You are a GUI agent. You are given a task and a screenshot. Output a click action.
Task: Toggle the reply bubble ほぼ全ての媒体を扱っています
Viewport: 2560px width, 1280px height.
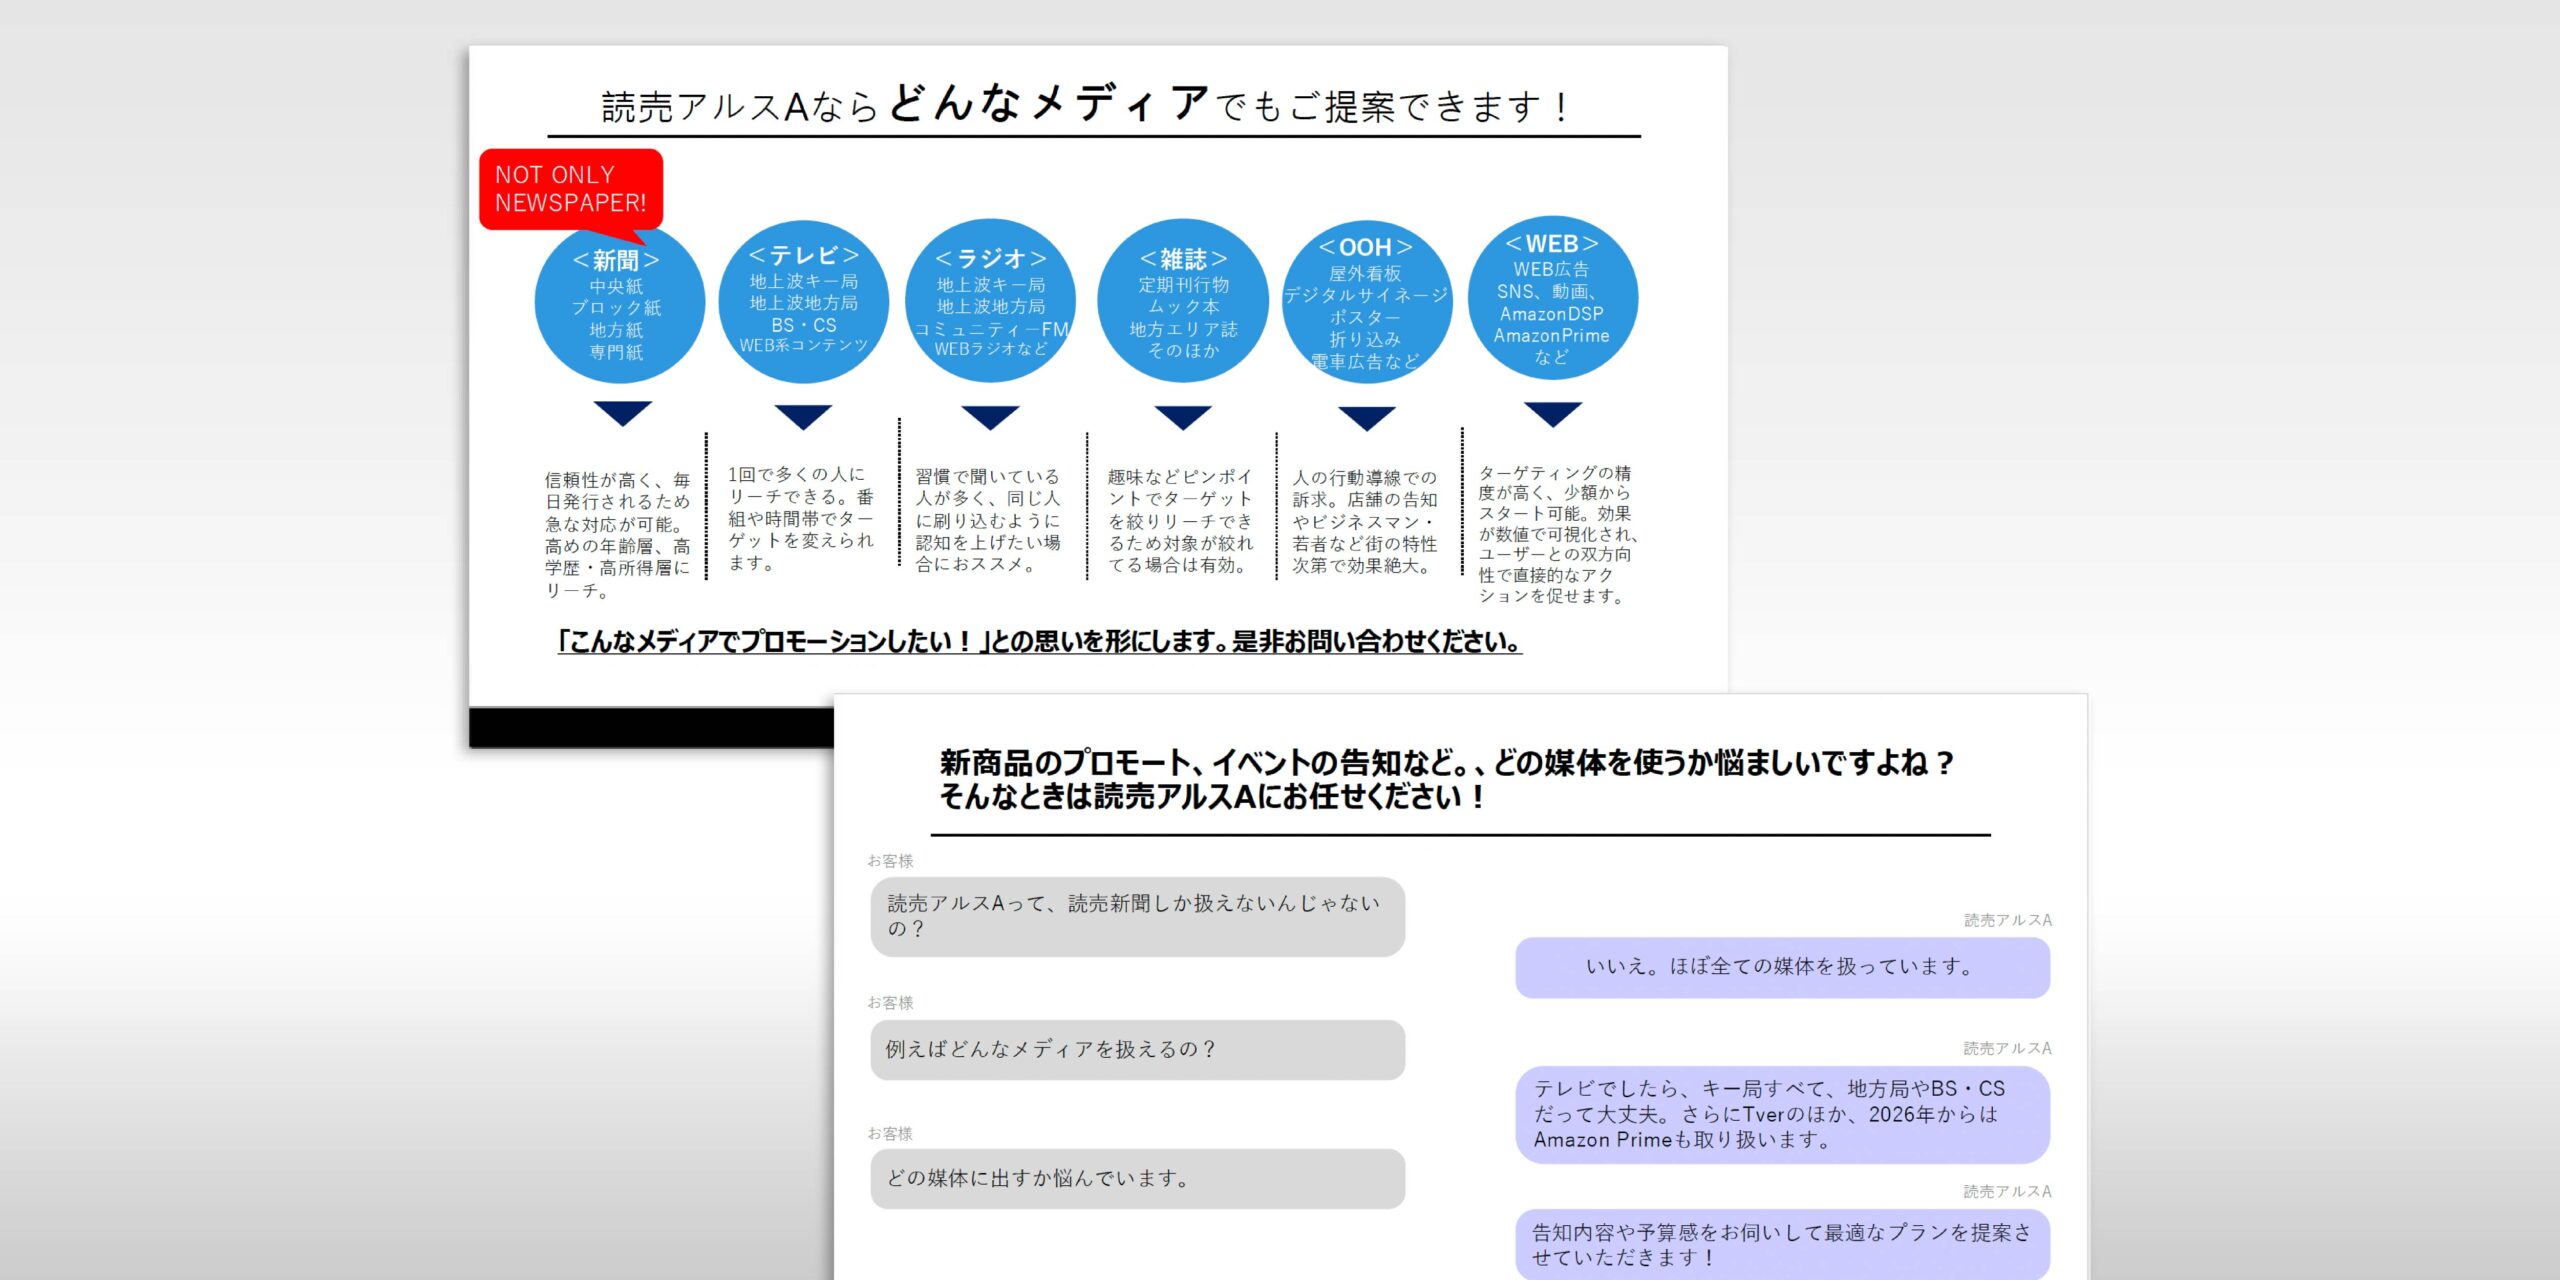(1783, 968)
